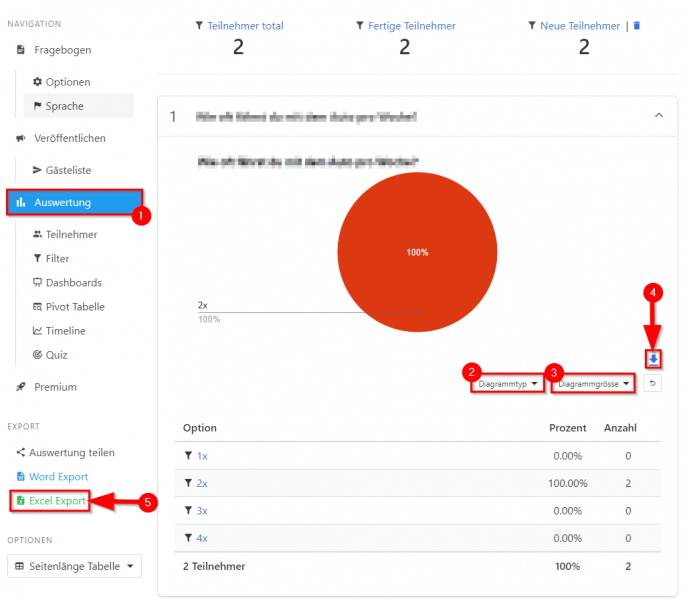Open the Pivot Tabelle entry
Image resolution: width=685 pixels, height=600 pixels.
(69, 306)
